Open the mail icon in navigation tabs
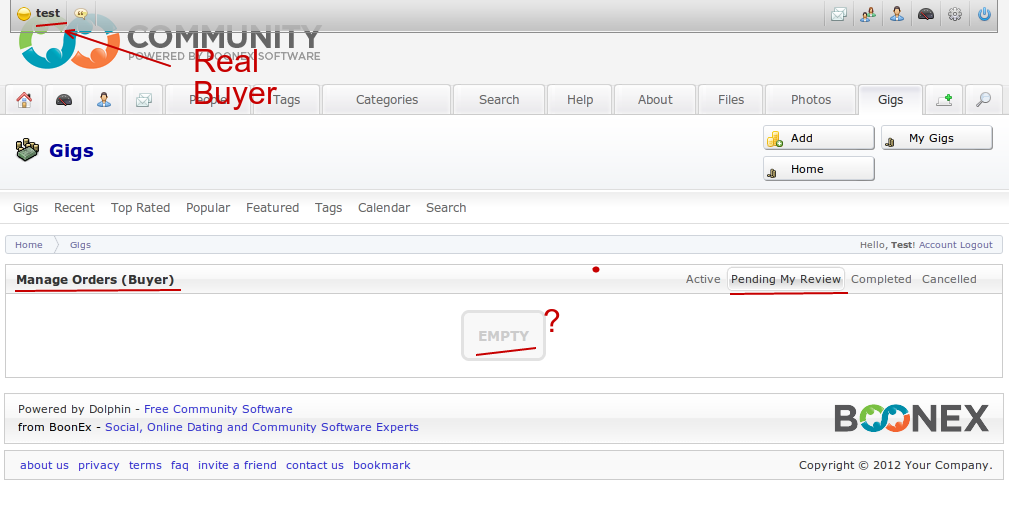Image resolution: width=1009 pixels, height=530 pixels. 144,100
